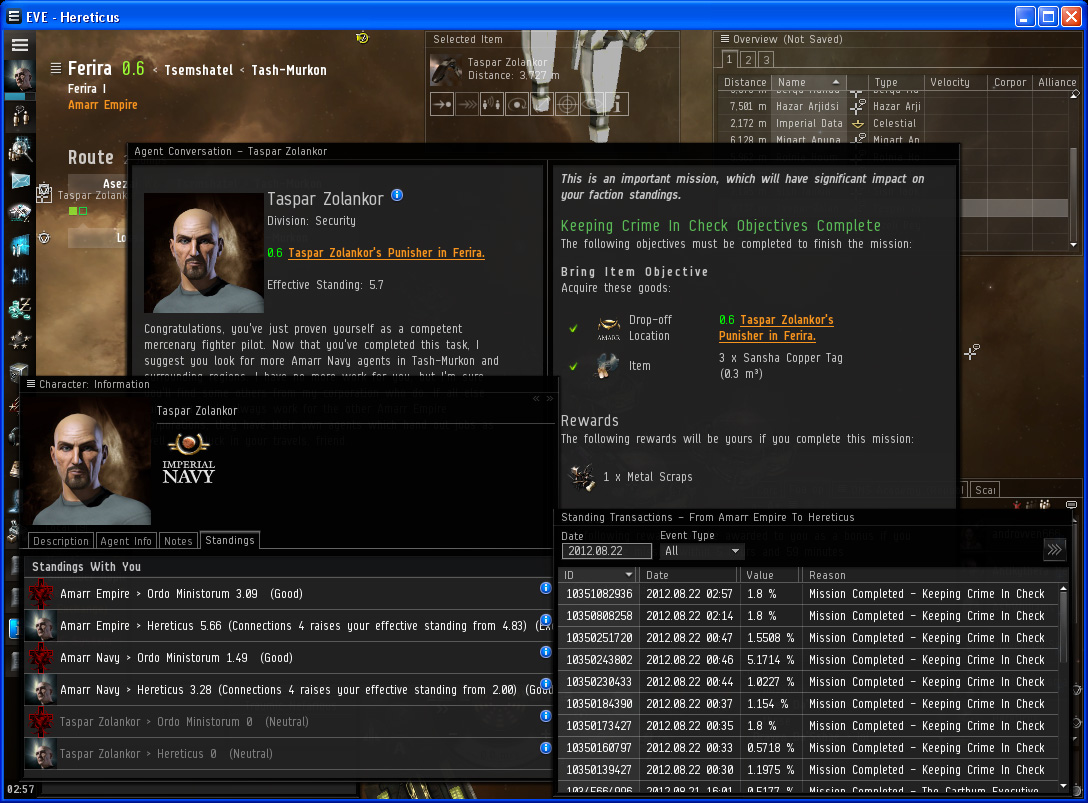Click Tash-Murkon region link in location header
Viewport: 1088px width, 803px height.
coord(289,70)
